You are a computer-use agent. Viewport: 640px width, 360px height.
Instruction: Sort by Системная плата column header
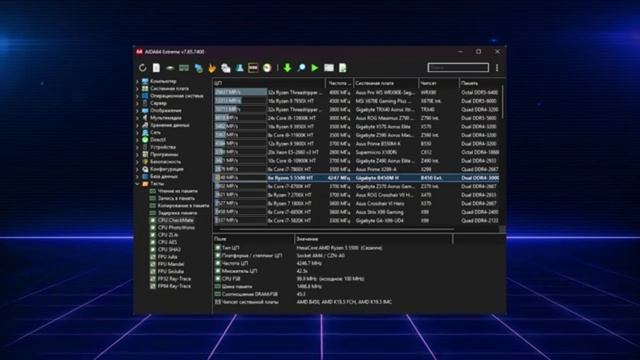coord(386,83)
